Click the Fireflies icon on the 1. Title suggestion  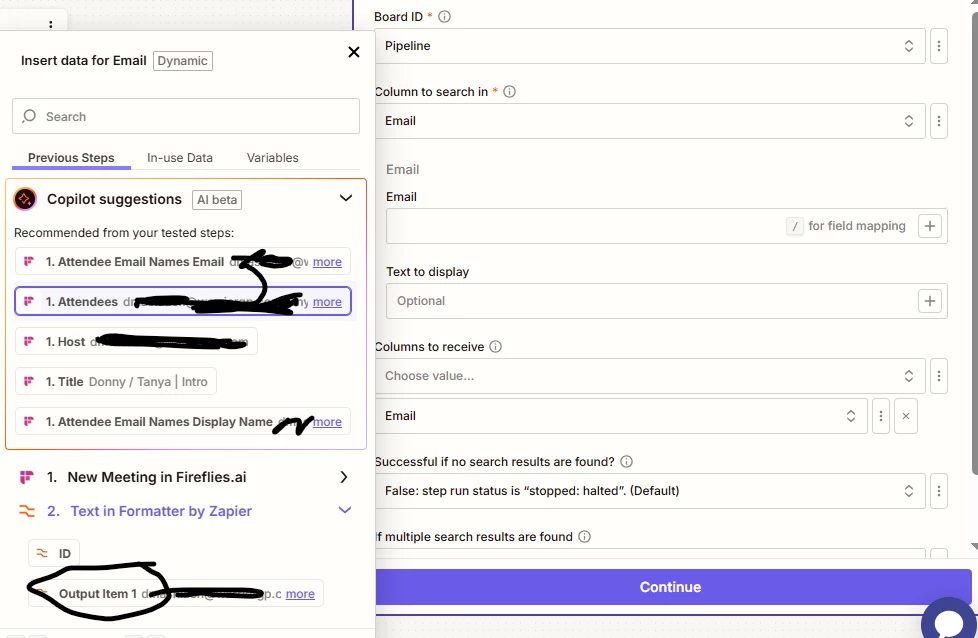(29, 381)
